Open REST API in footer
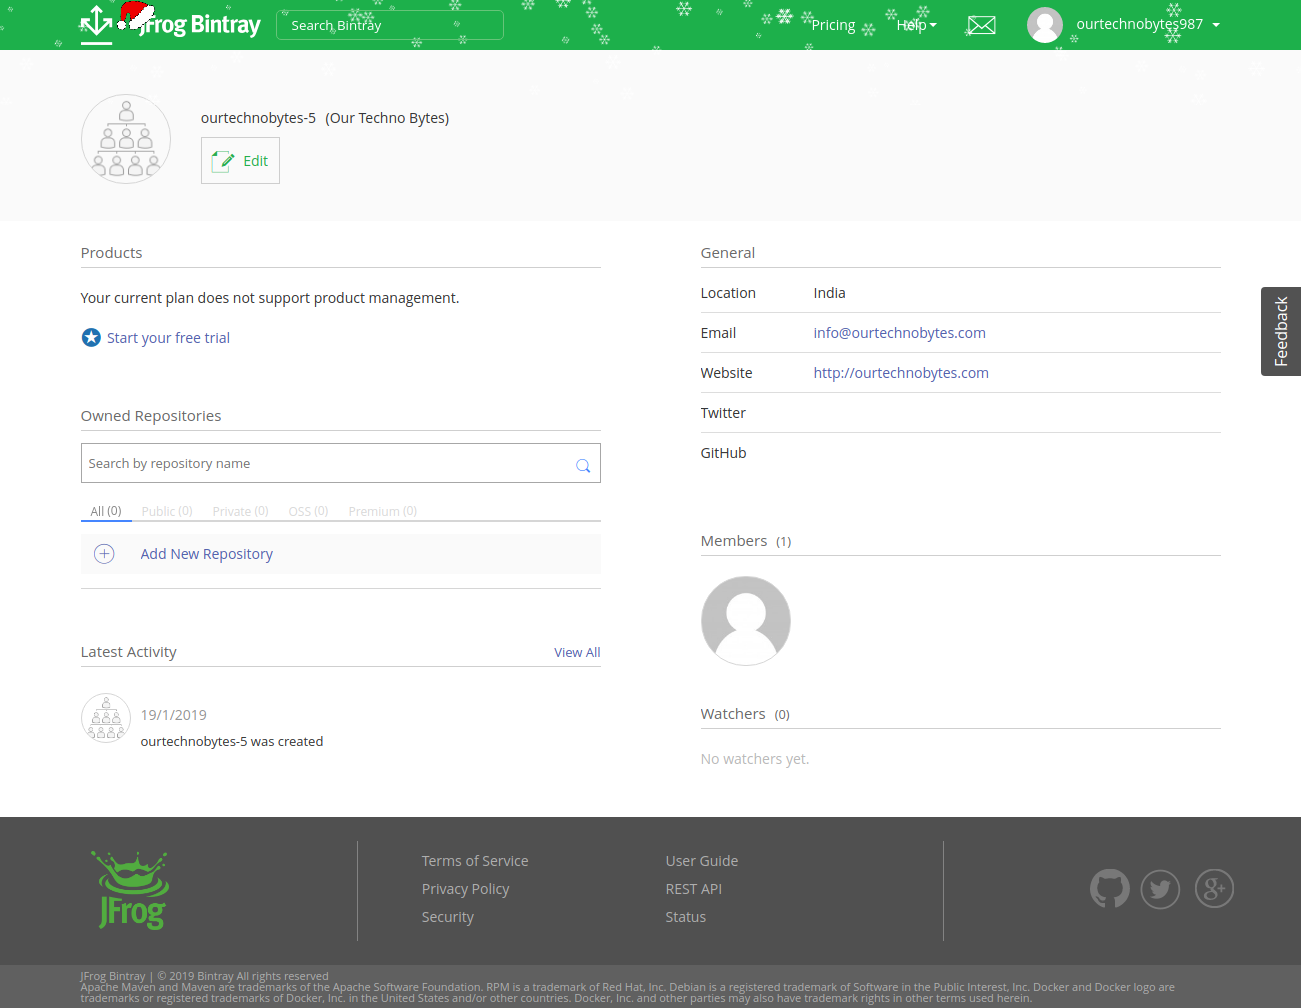Screen dimensions: 1301x1008 pyautogui.click(x=693, y=889)
